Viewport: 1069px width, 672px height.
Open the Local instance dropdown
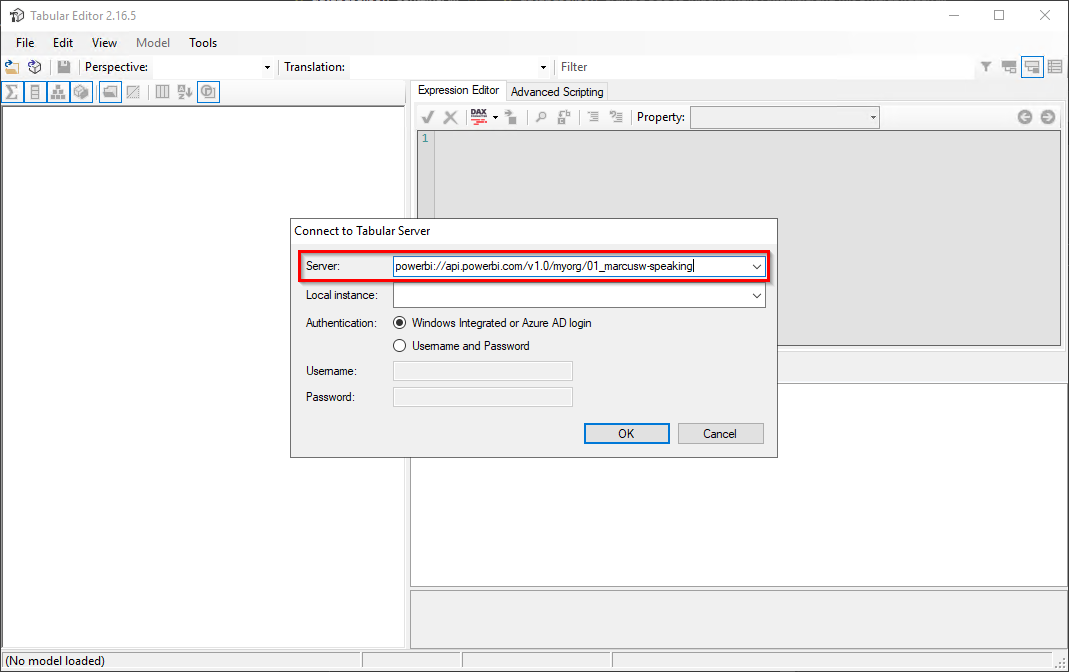(x=756, y=296)
